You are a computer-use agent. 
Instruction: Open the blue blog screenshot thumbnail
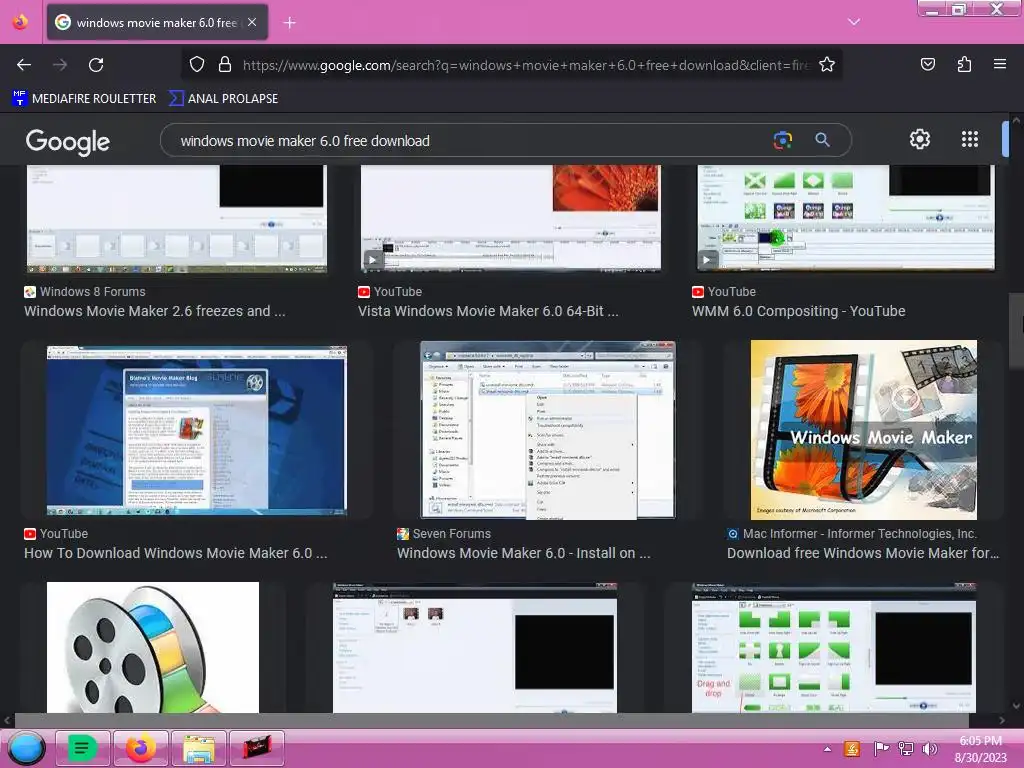pos(197,430)
